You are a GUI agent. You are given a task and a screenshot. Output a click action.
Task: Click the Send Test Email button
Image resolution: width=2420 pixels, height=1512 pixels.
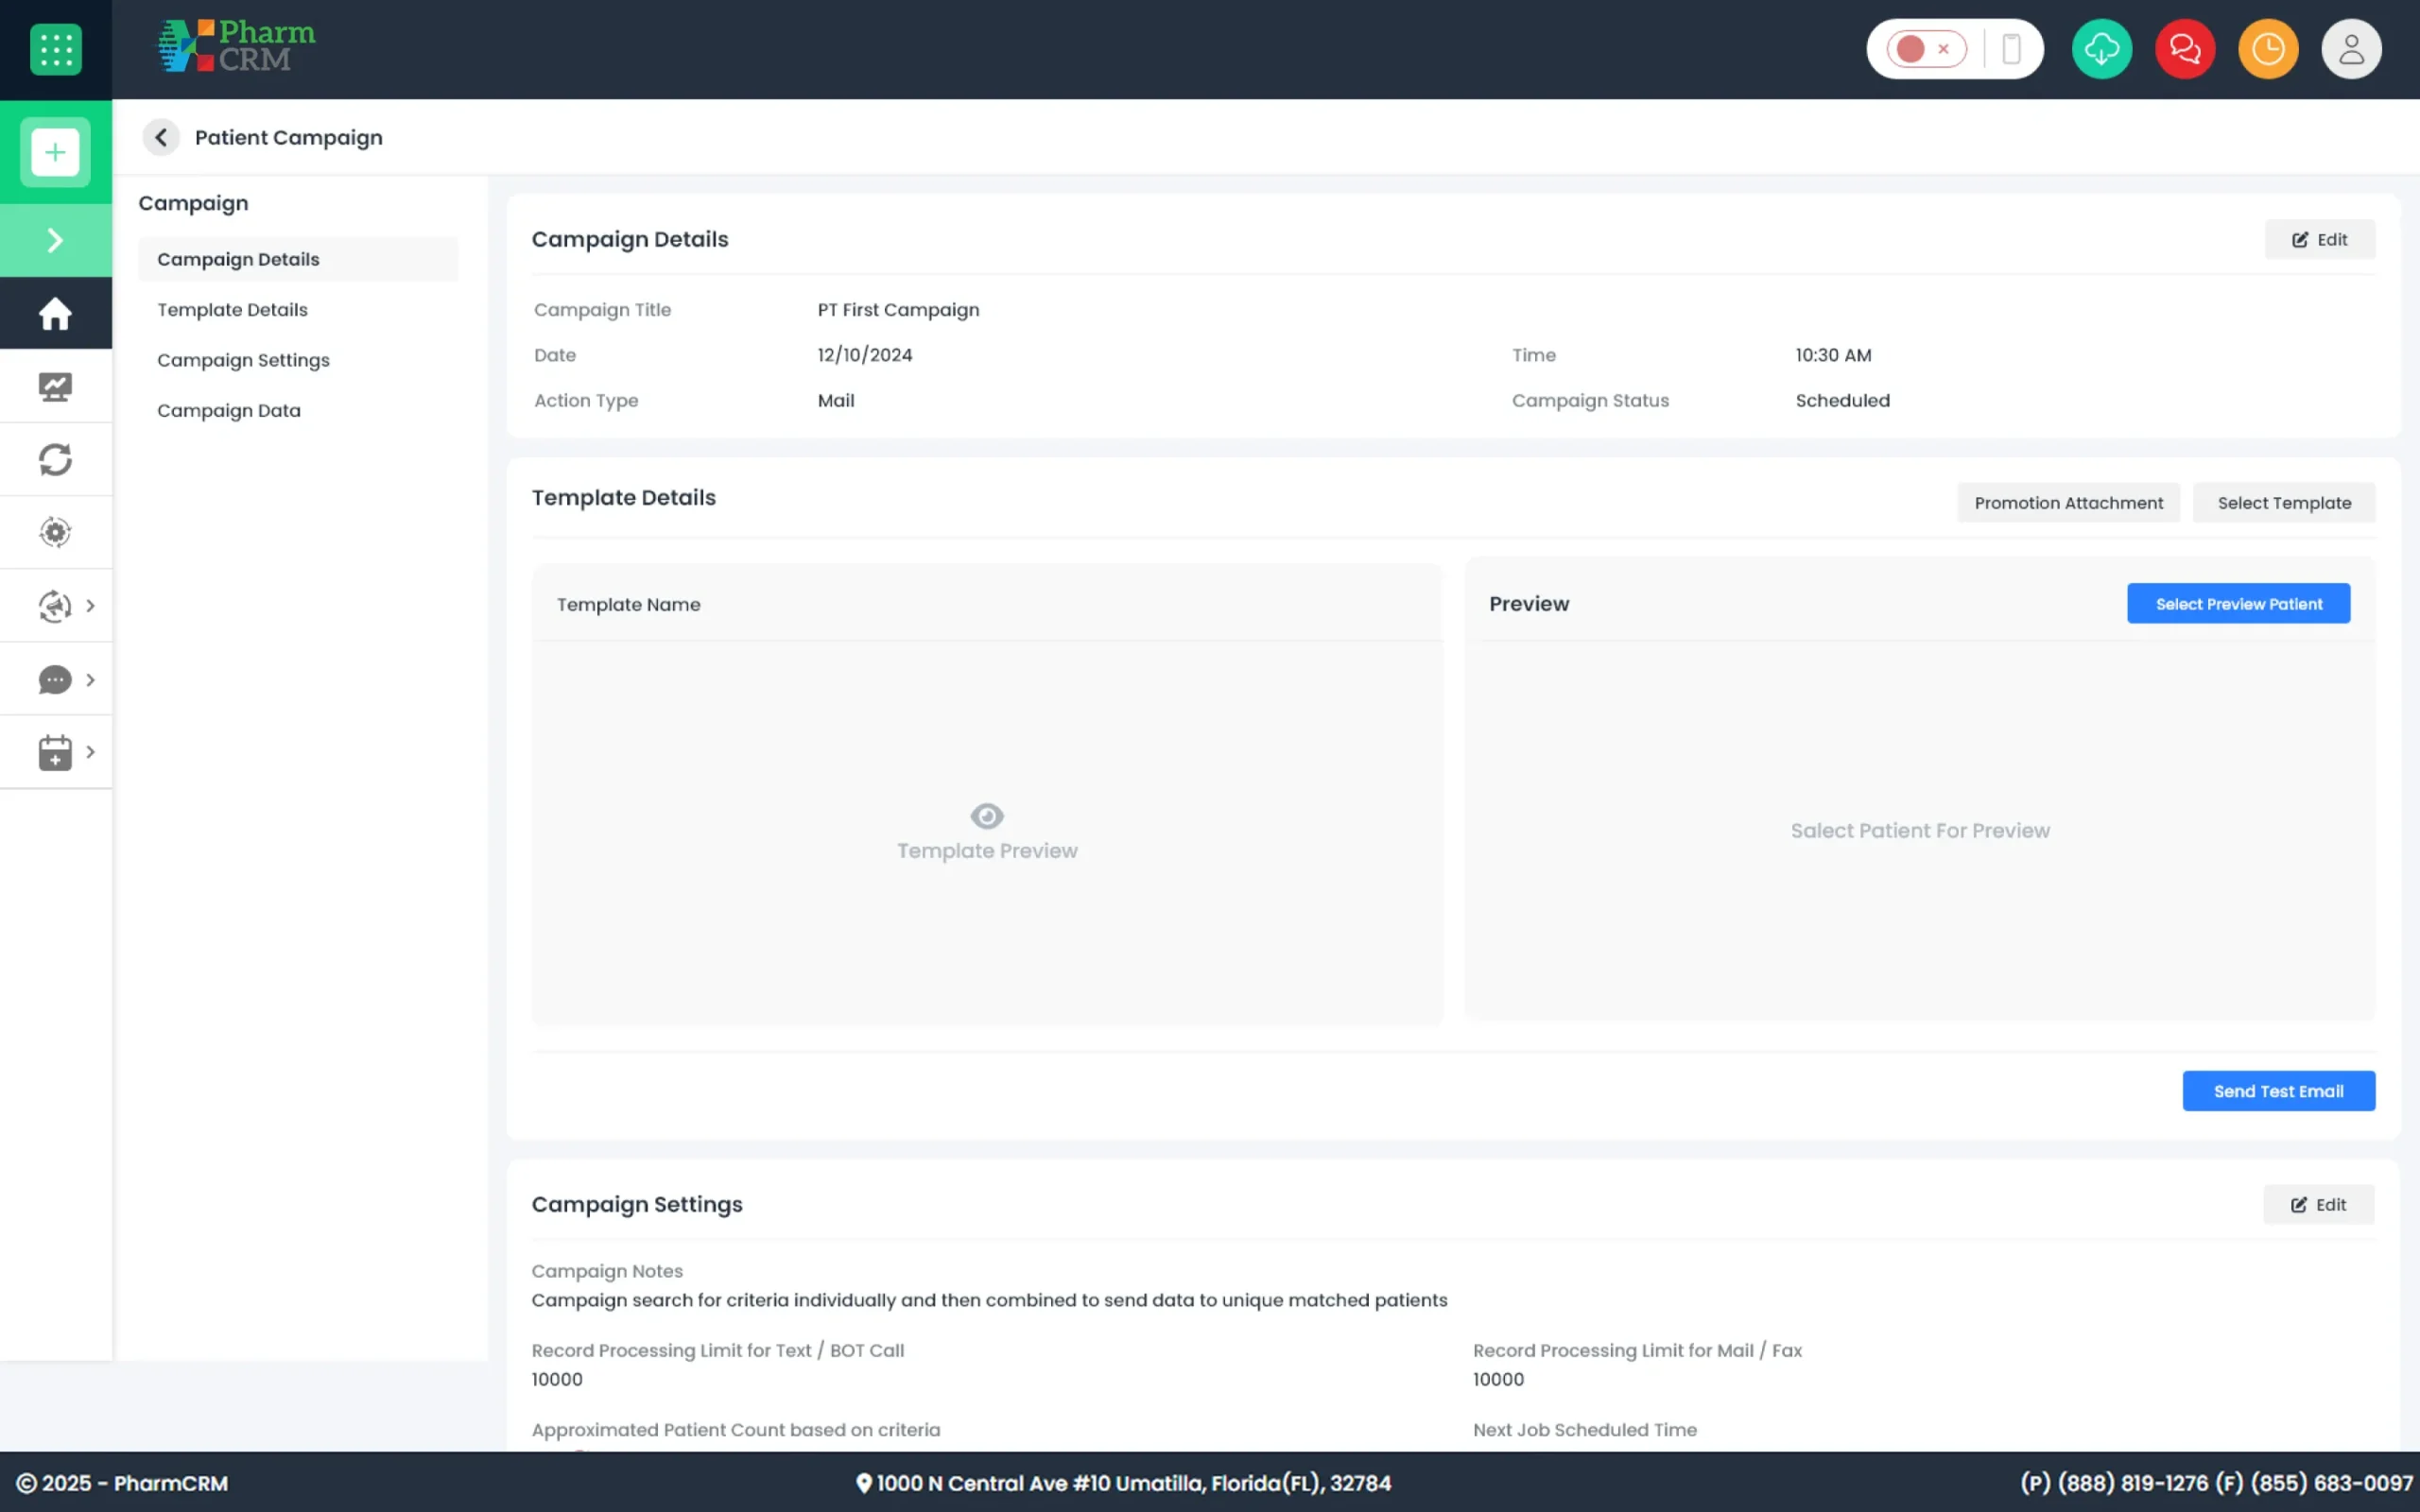click(x=2278, y=1091)
